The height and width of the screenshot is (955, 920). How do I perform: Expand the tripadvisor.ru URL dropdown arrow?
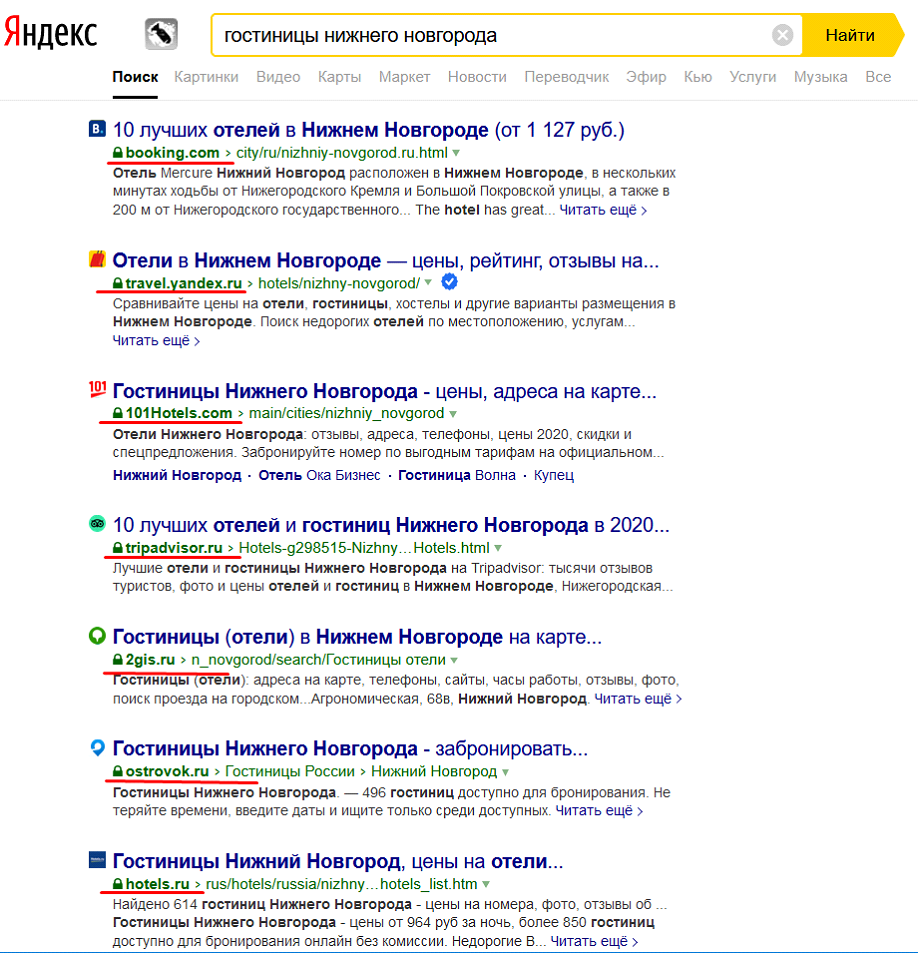coord(498,549)
